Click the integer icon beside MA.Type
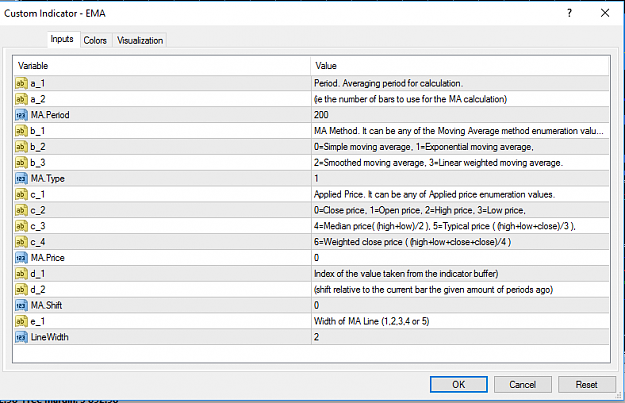Viewport: 625px width, 403px height. (x=21, y=179)
